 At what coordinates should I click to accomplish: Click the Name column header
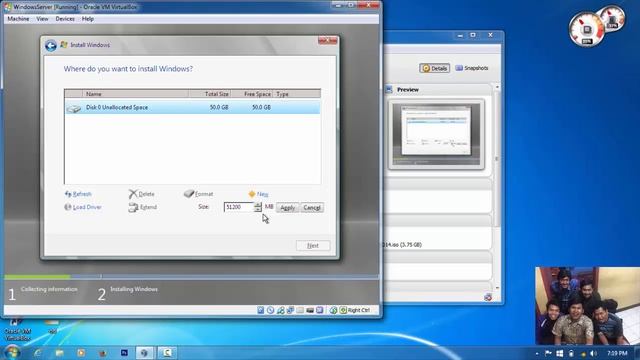coord(136,94)
